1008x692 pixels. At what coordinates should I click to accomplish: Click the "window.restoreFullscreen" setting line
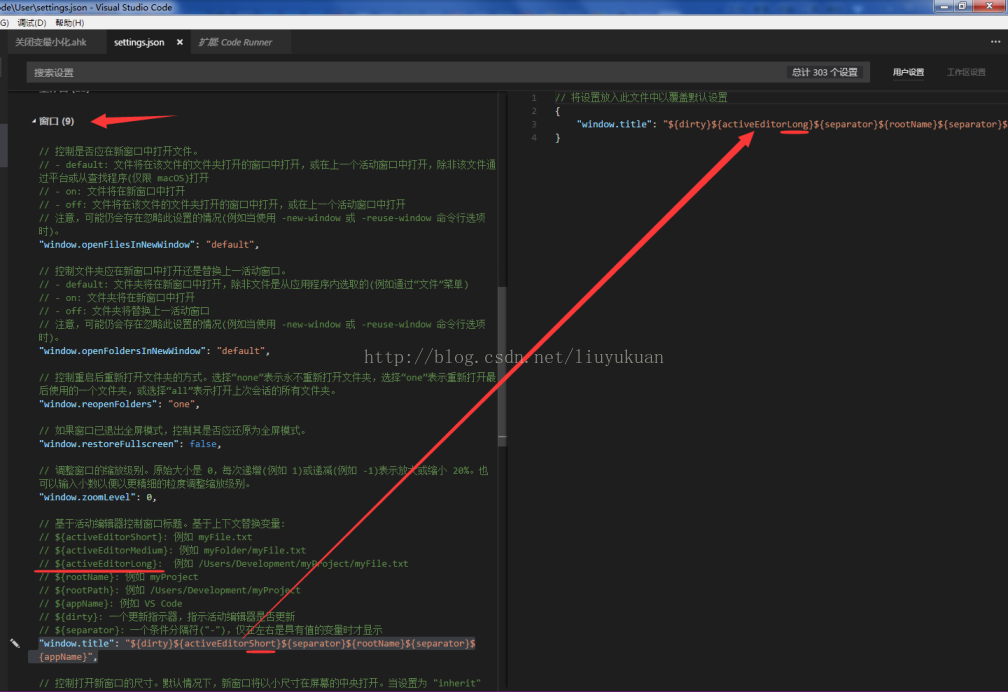[130, 444]
